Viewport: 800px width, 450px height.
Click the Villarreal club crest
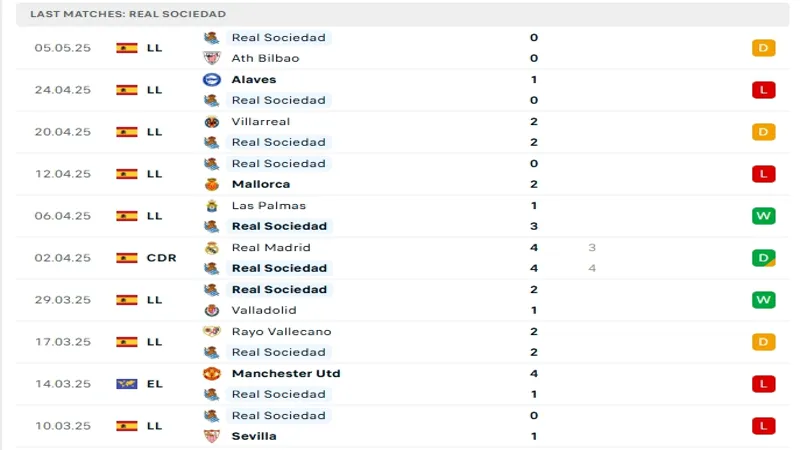point(211,121)
